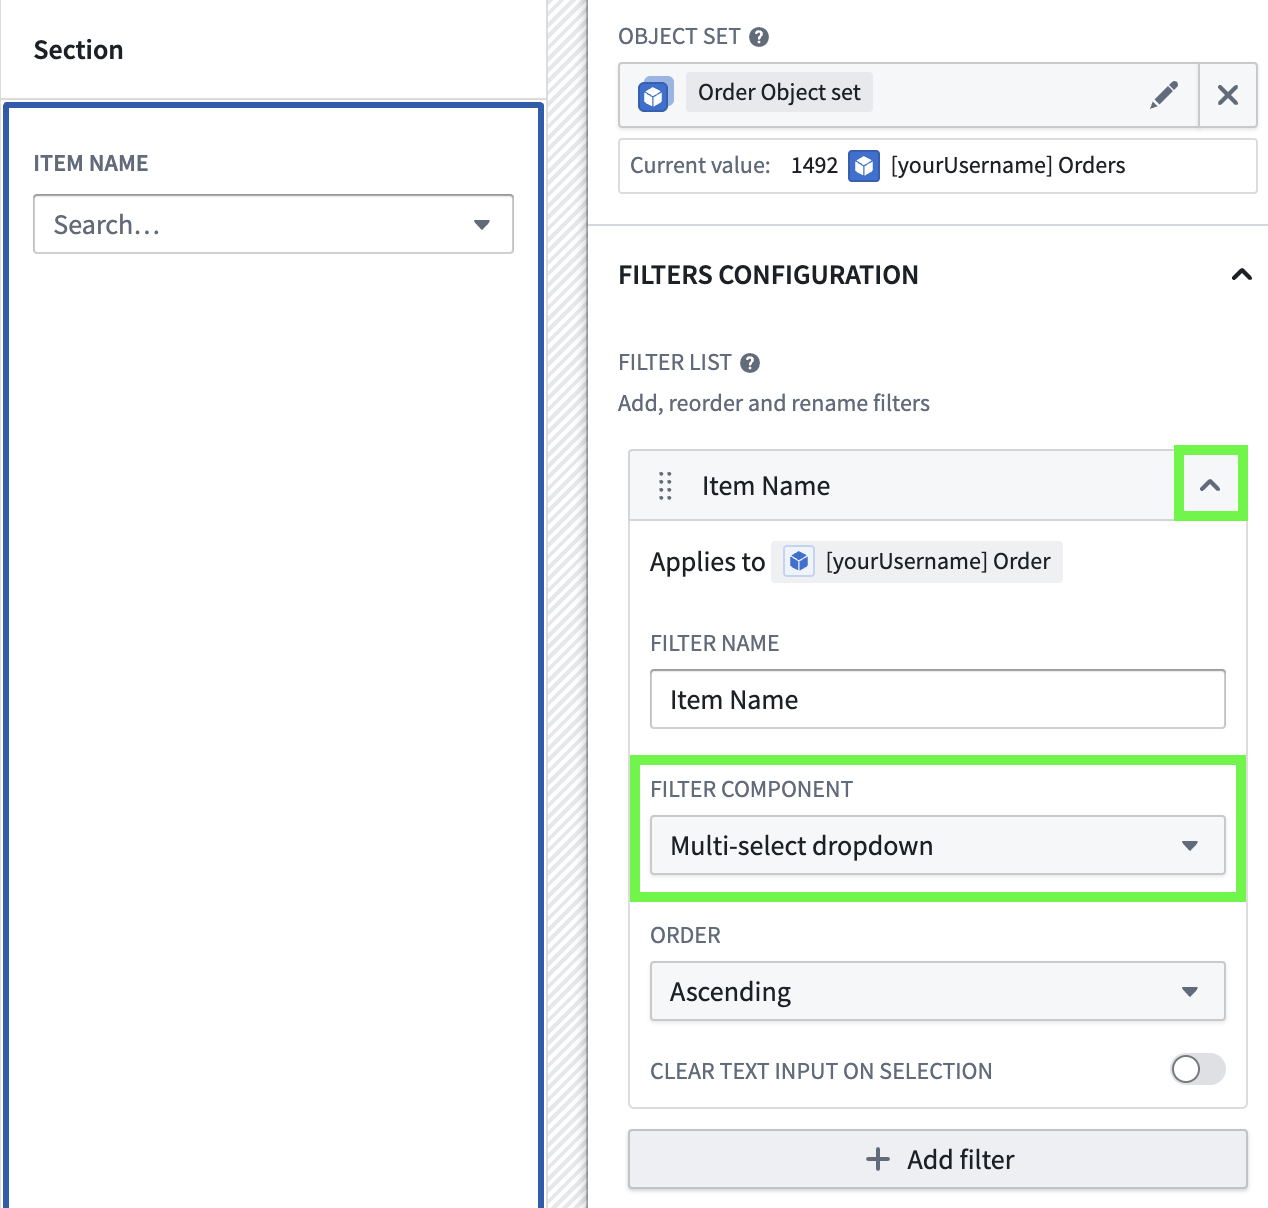Collapse the Item Name filter card
Image resolution: width=1268 pixels, height=1208 pixels.
1210,485
